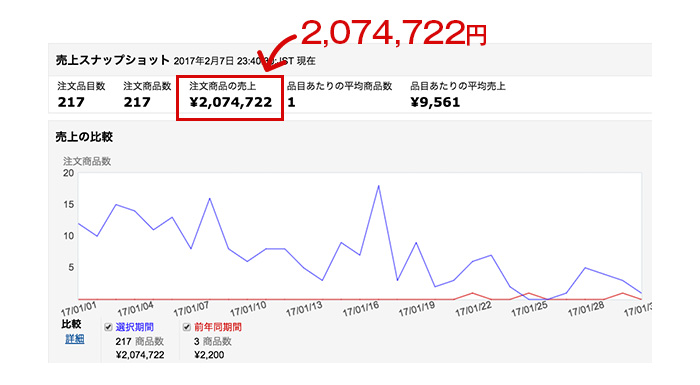Viewport: 700px width, 385px height.
Task: Uncheck the 前年同期間 checkbox
Action: point(187,327)
